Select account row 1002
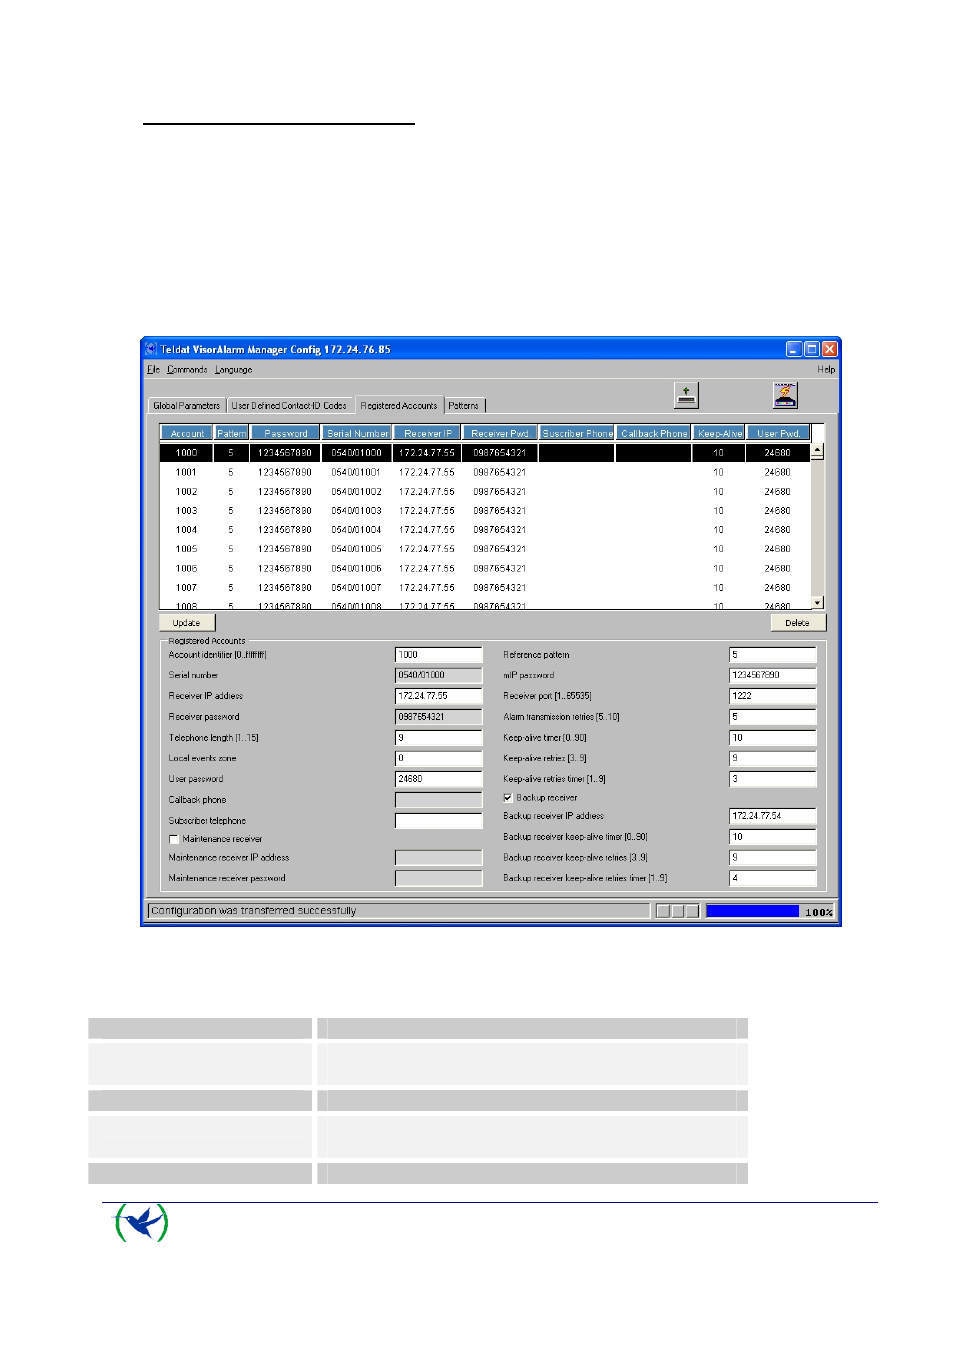The height and width of the screenshot is (1352, 954). 485,492
